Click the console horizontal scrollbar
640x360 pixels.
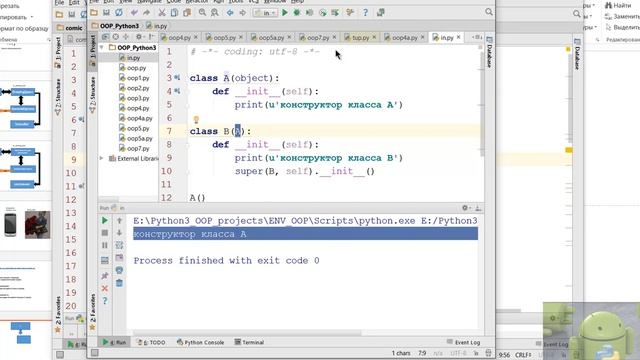247,333
